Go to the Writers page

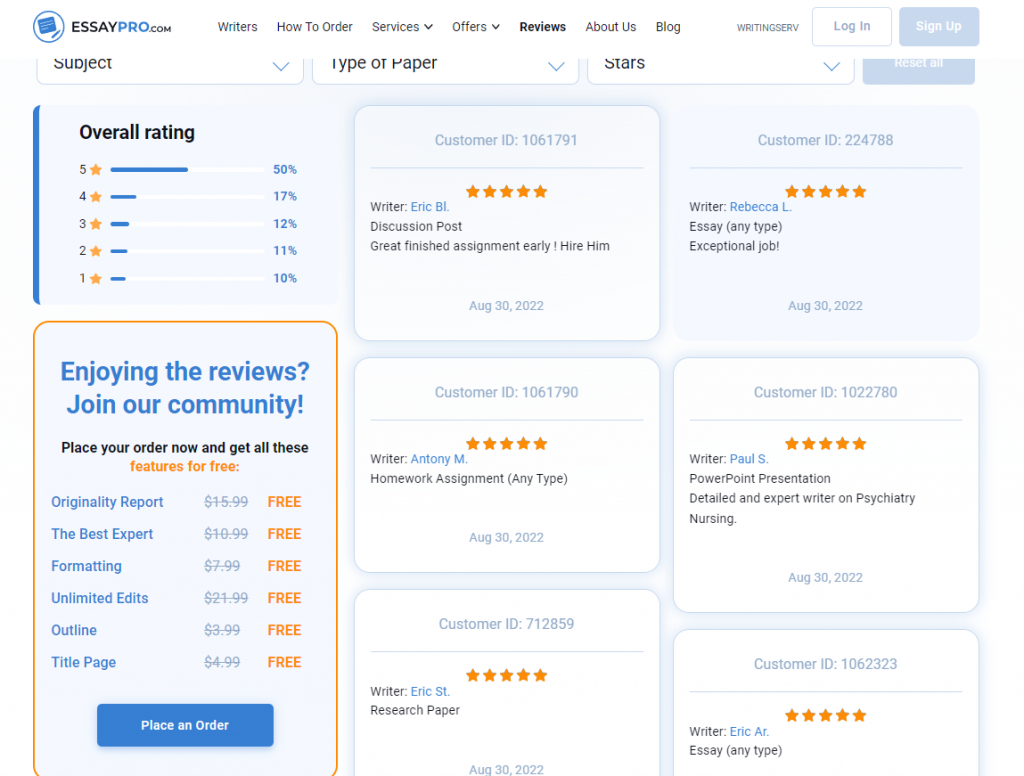[237, 27]
